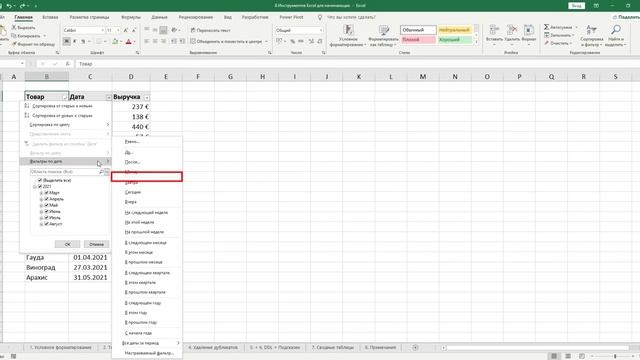Uncheck the Март month checkbox
The height and width of the screenshot is (360, 640).
tap(47, 193)
